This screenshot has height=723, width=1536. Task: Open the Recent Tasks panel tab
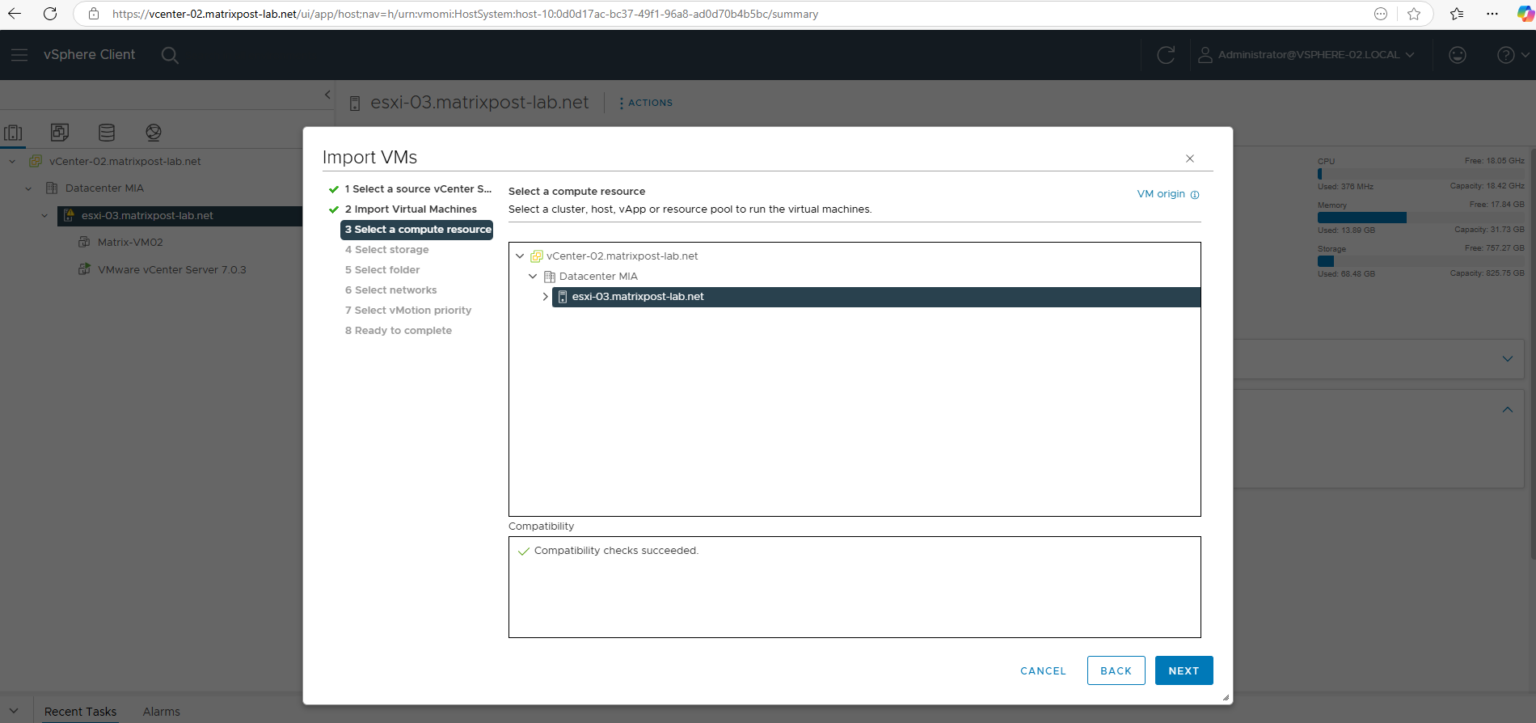[x=80, y=711]
